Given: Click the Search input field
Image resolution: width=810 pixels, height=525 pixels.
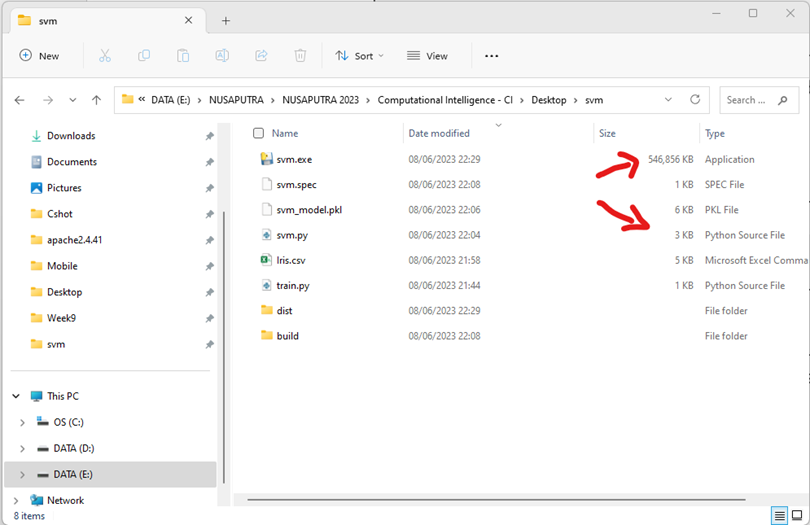Looking at the screenshot, I should click(x=750, y=100).
